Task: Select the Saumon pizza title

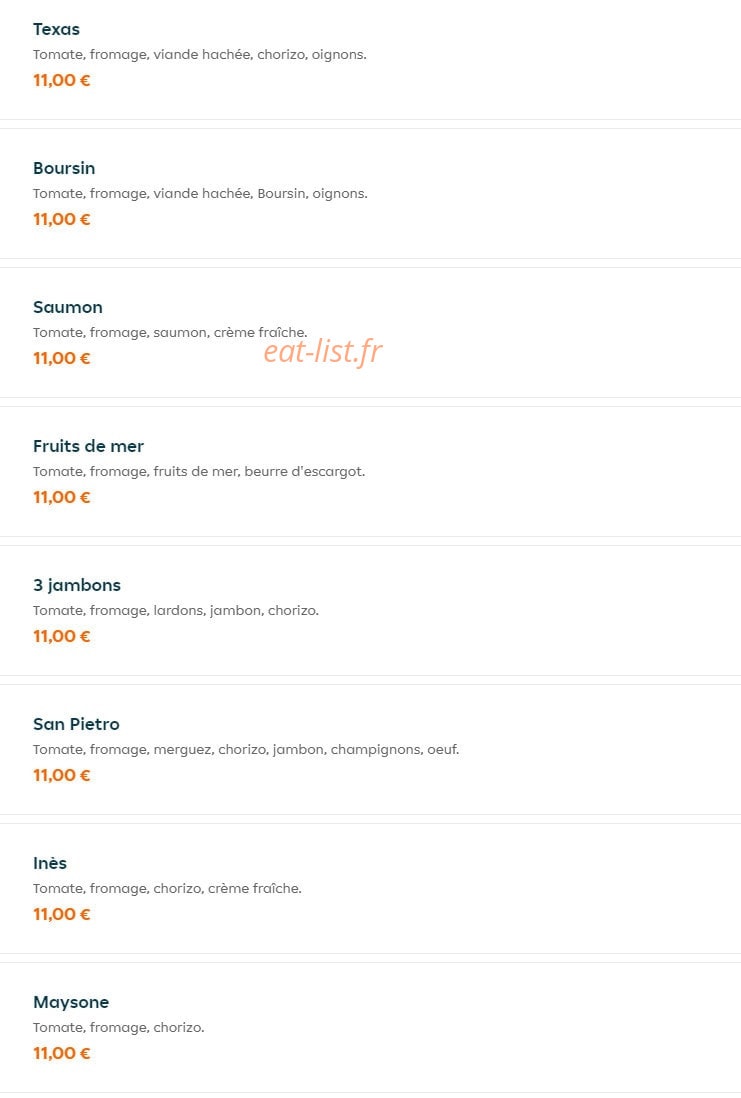Action: click(68, 307)
